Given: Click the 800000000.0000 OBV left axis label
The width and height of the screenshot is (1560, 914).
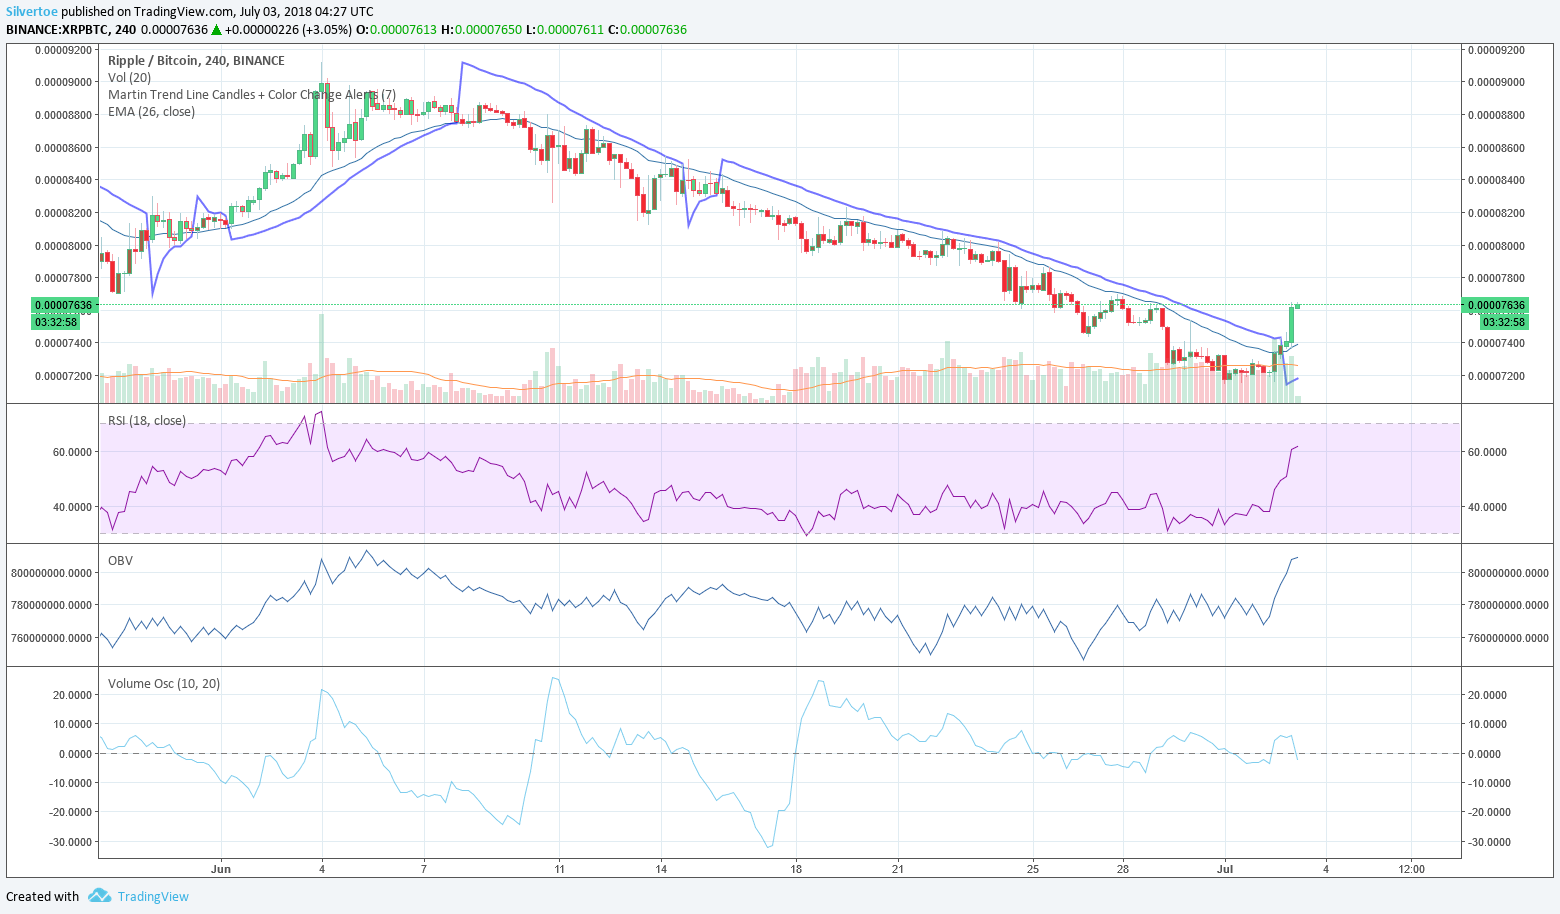Looking at the screenshot, I should coord(52,573).
